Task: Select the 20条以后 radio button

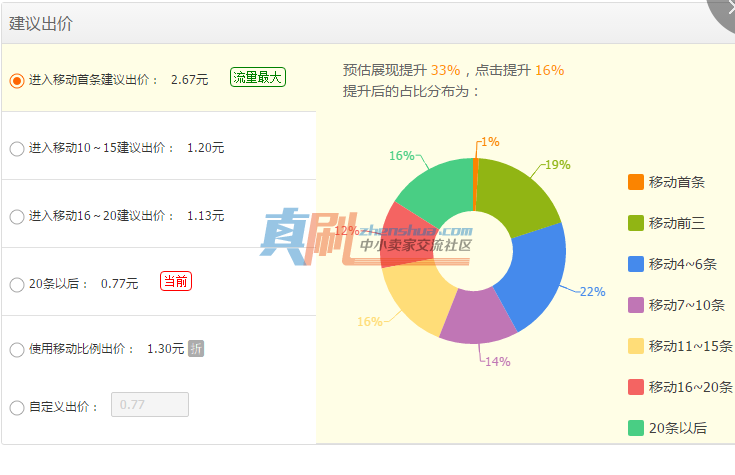Action: click(17, 285)
